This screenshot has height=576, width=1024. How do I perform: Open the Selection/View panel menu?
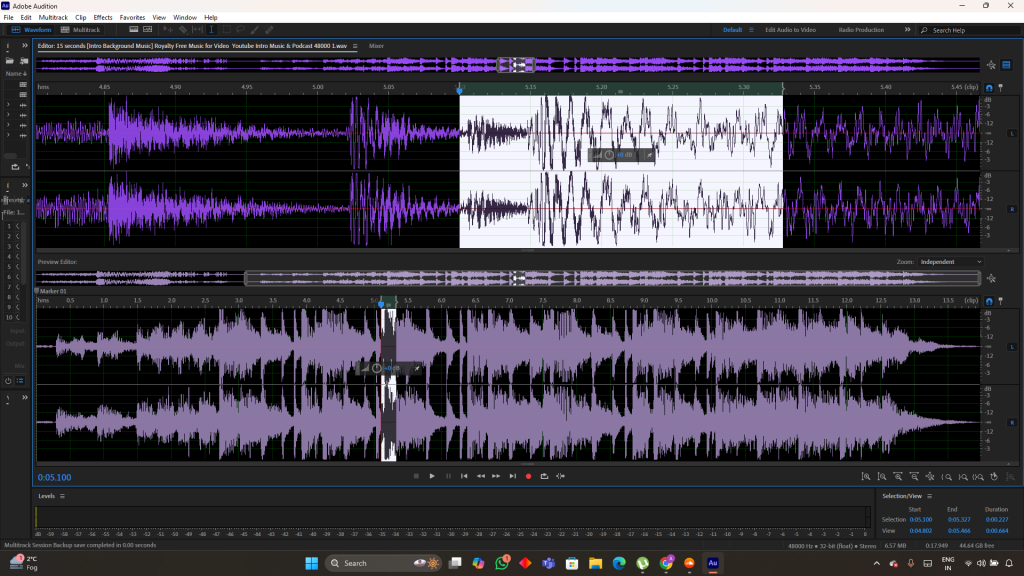coord(929,496)
